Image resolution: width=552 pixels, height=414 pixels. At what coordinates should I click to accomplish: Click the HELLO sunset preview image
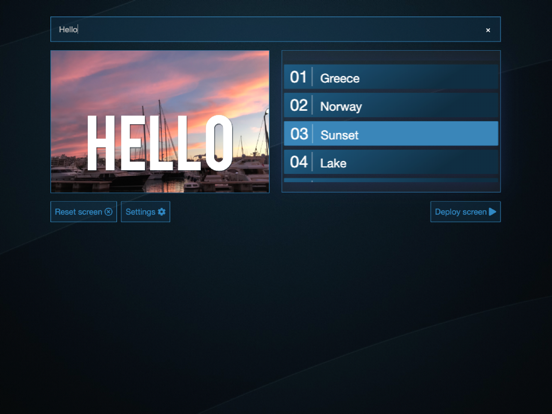click(x=160, y=121)
